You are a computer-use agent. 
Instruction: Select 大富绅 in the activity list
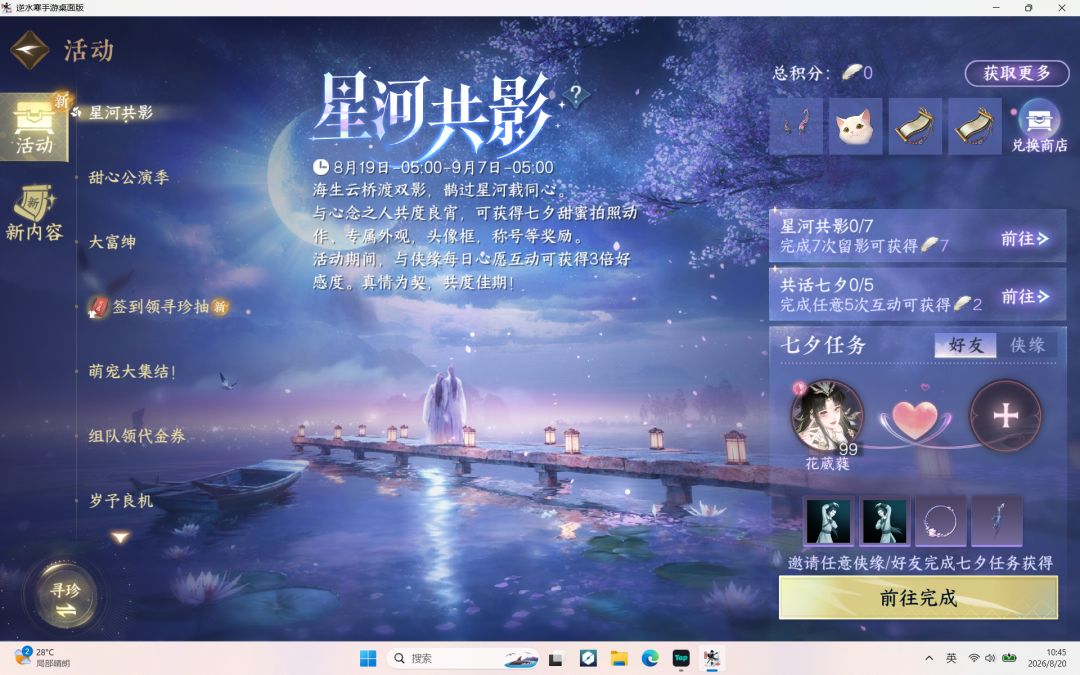(112, 242)
